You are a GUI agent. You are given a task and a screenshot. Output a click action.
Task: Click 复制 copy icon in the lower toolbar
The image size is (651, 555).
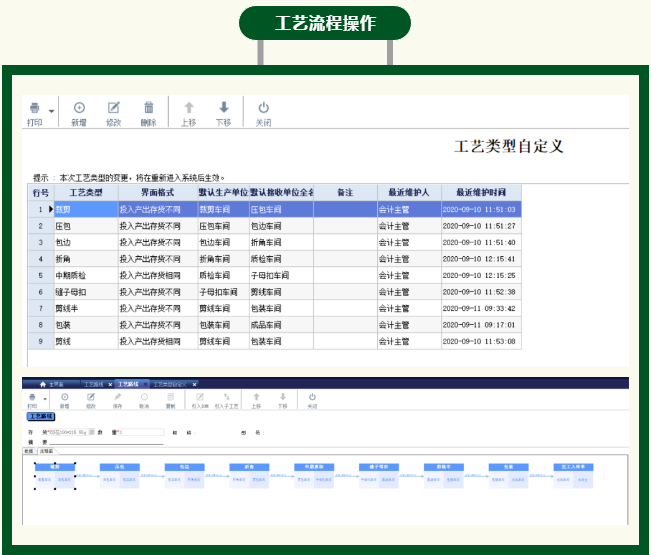tap(170, 397)
